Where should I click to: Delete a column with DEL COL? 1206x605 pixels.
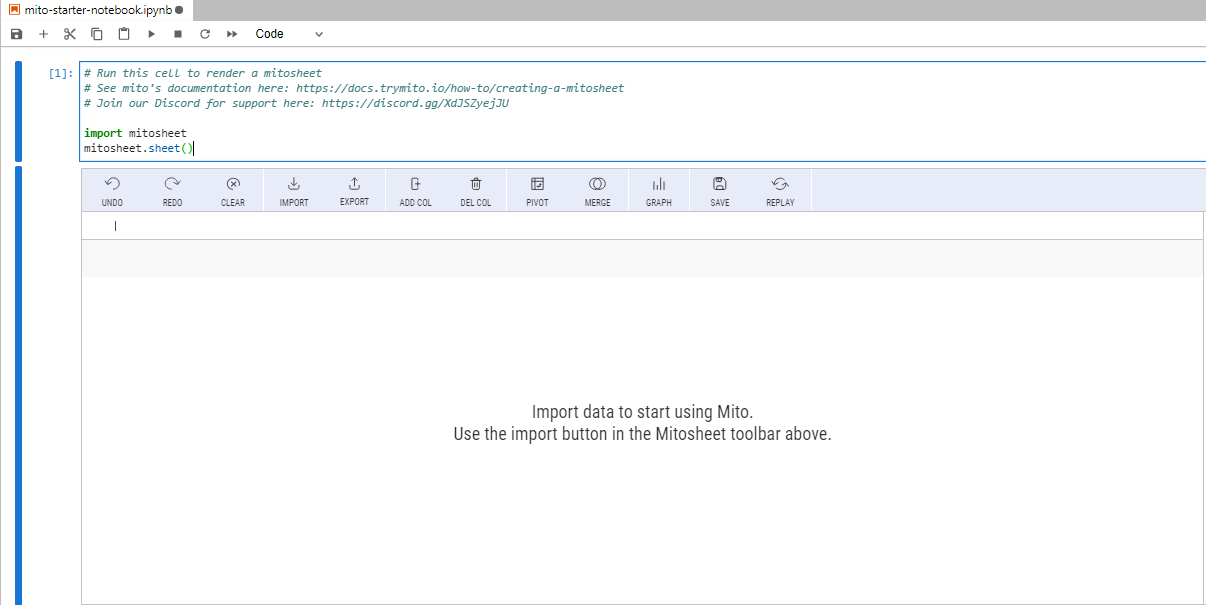click(x=476, y=191)
